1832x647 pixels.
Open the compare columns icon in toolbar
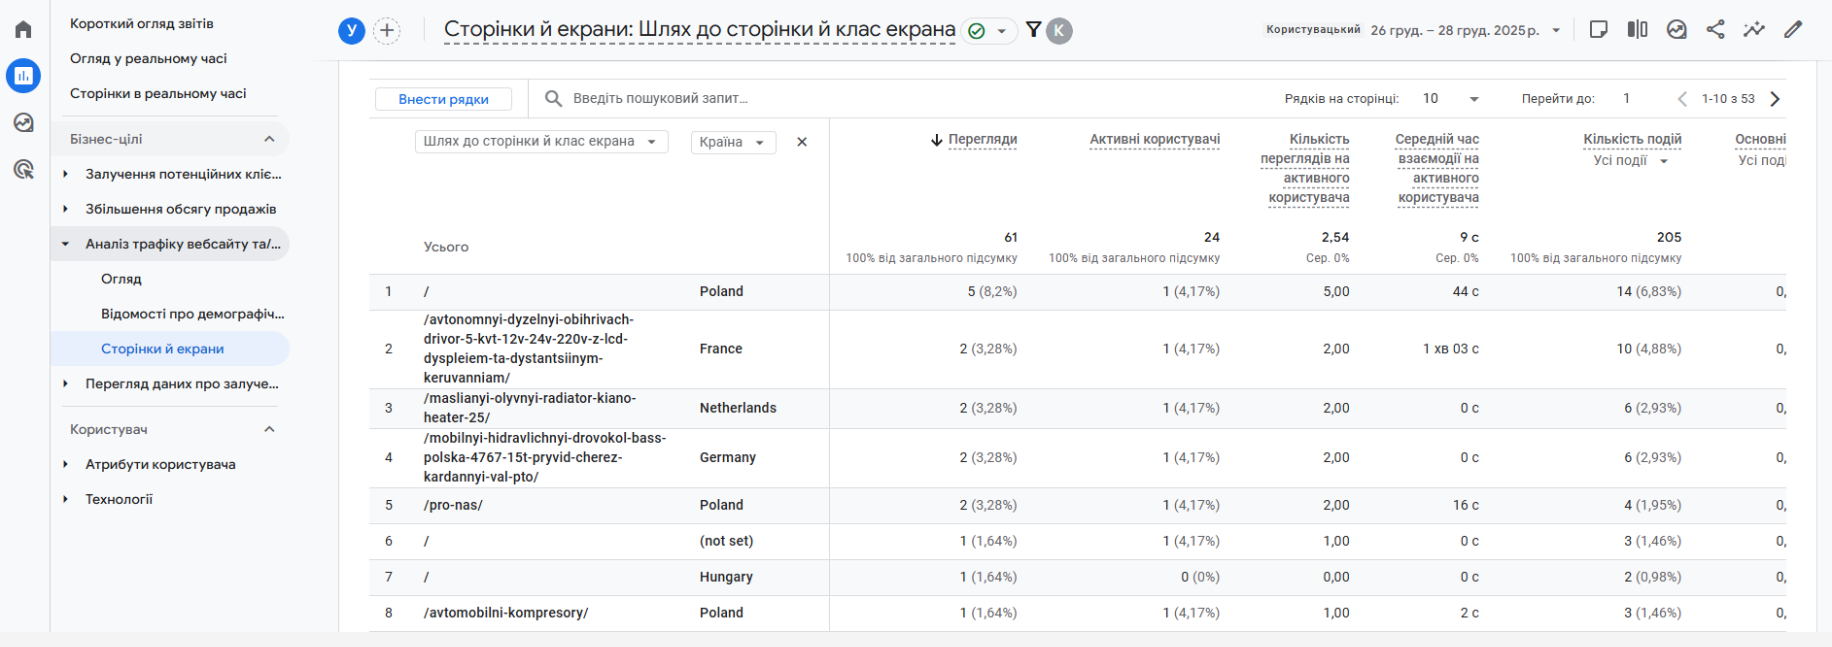(1637, 29)
